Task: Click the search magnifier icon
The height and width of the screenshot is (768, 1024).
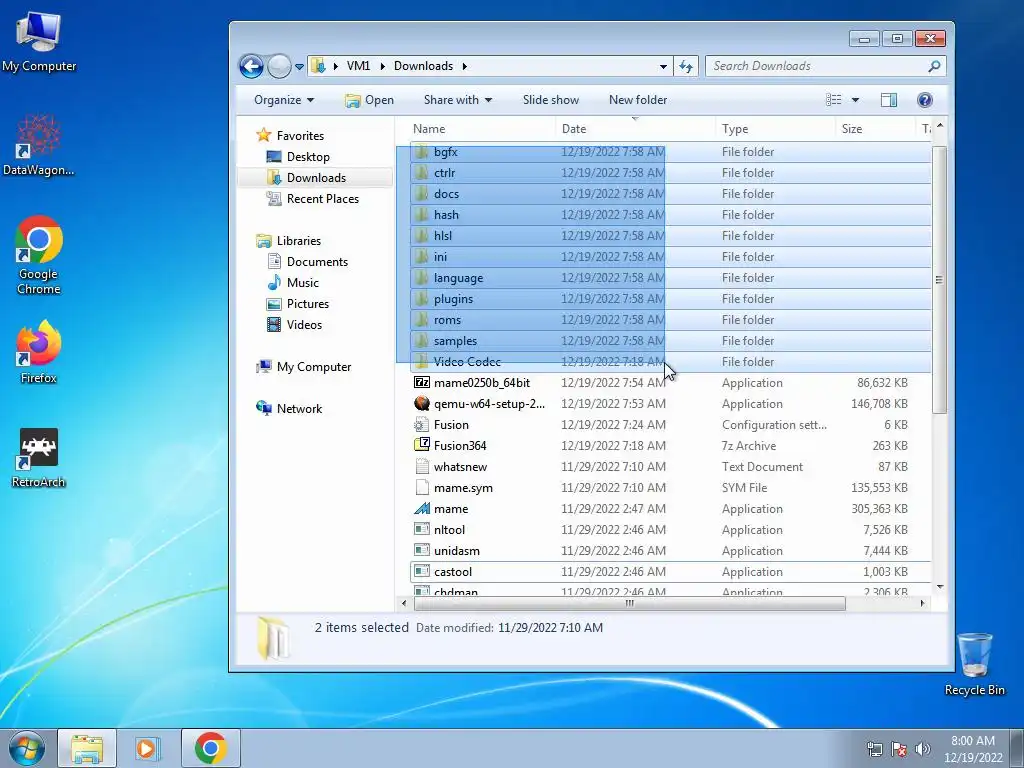Action: click(935, 66)
